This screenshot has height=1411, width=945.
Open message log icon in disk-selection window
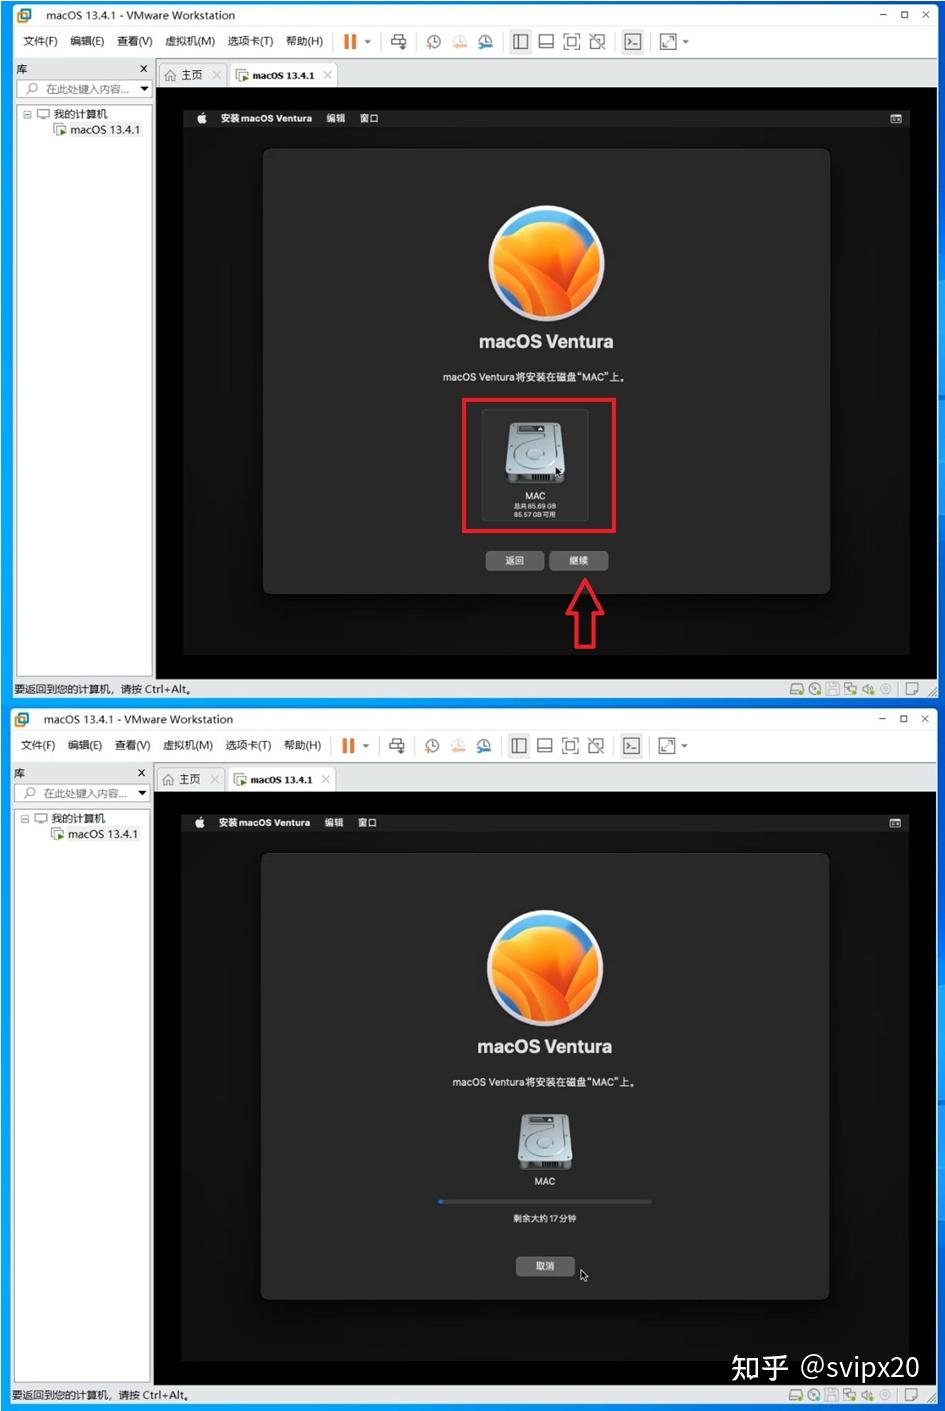tap(911, 689)
